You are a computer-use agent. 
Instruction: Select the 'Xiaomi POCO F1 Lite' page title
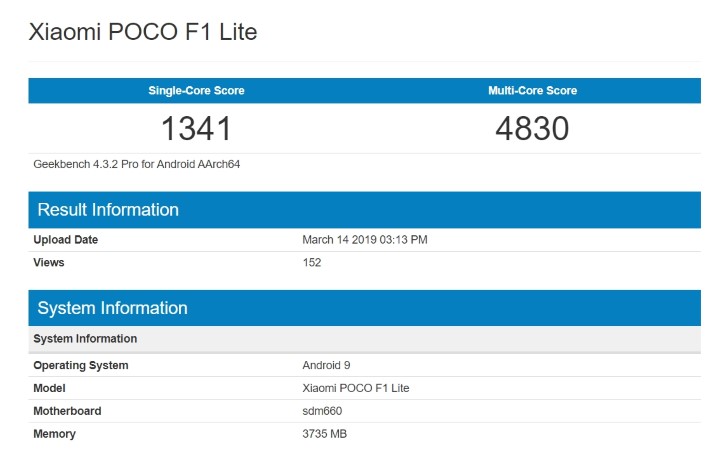[143, 32]
